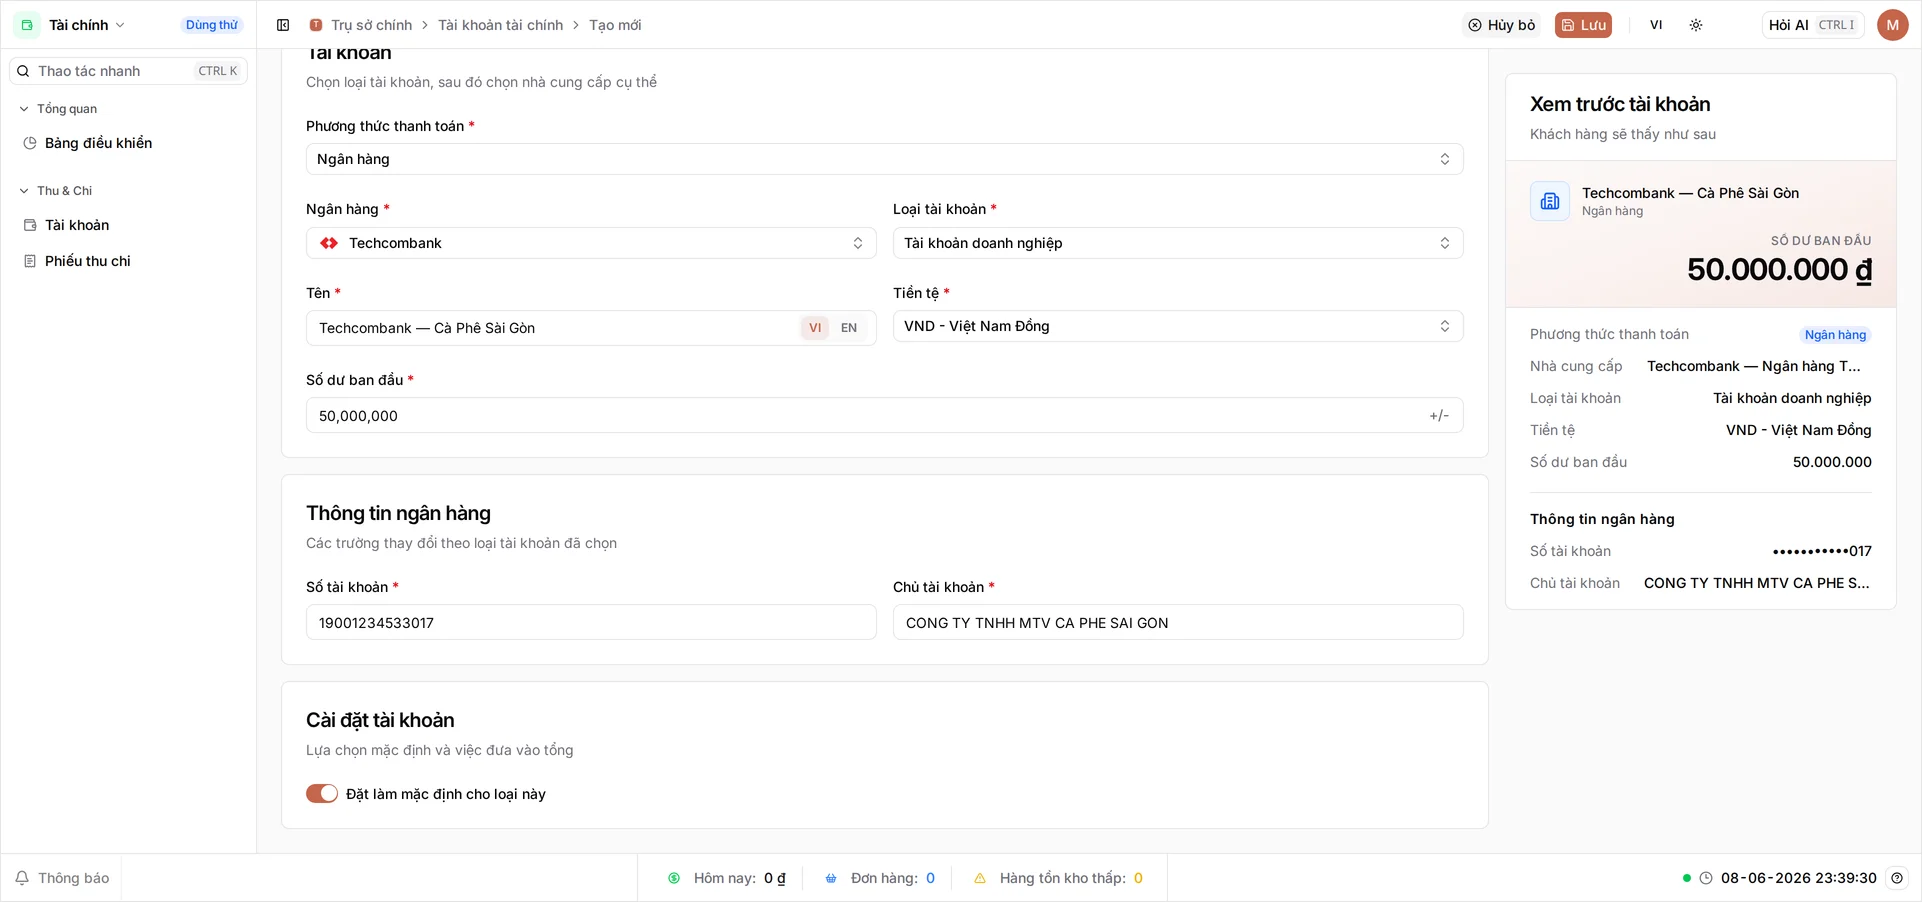Click the clock icon beside the date
The width and height of the screenshot is (1922, 902).
pyautogui.click(x=1706, y=878)
